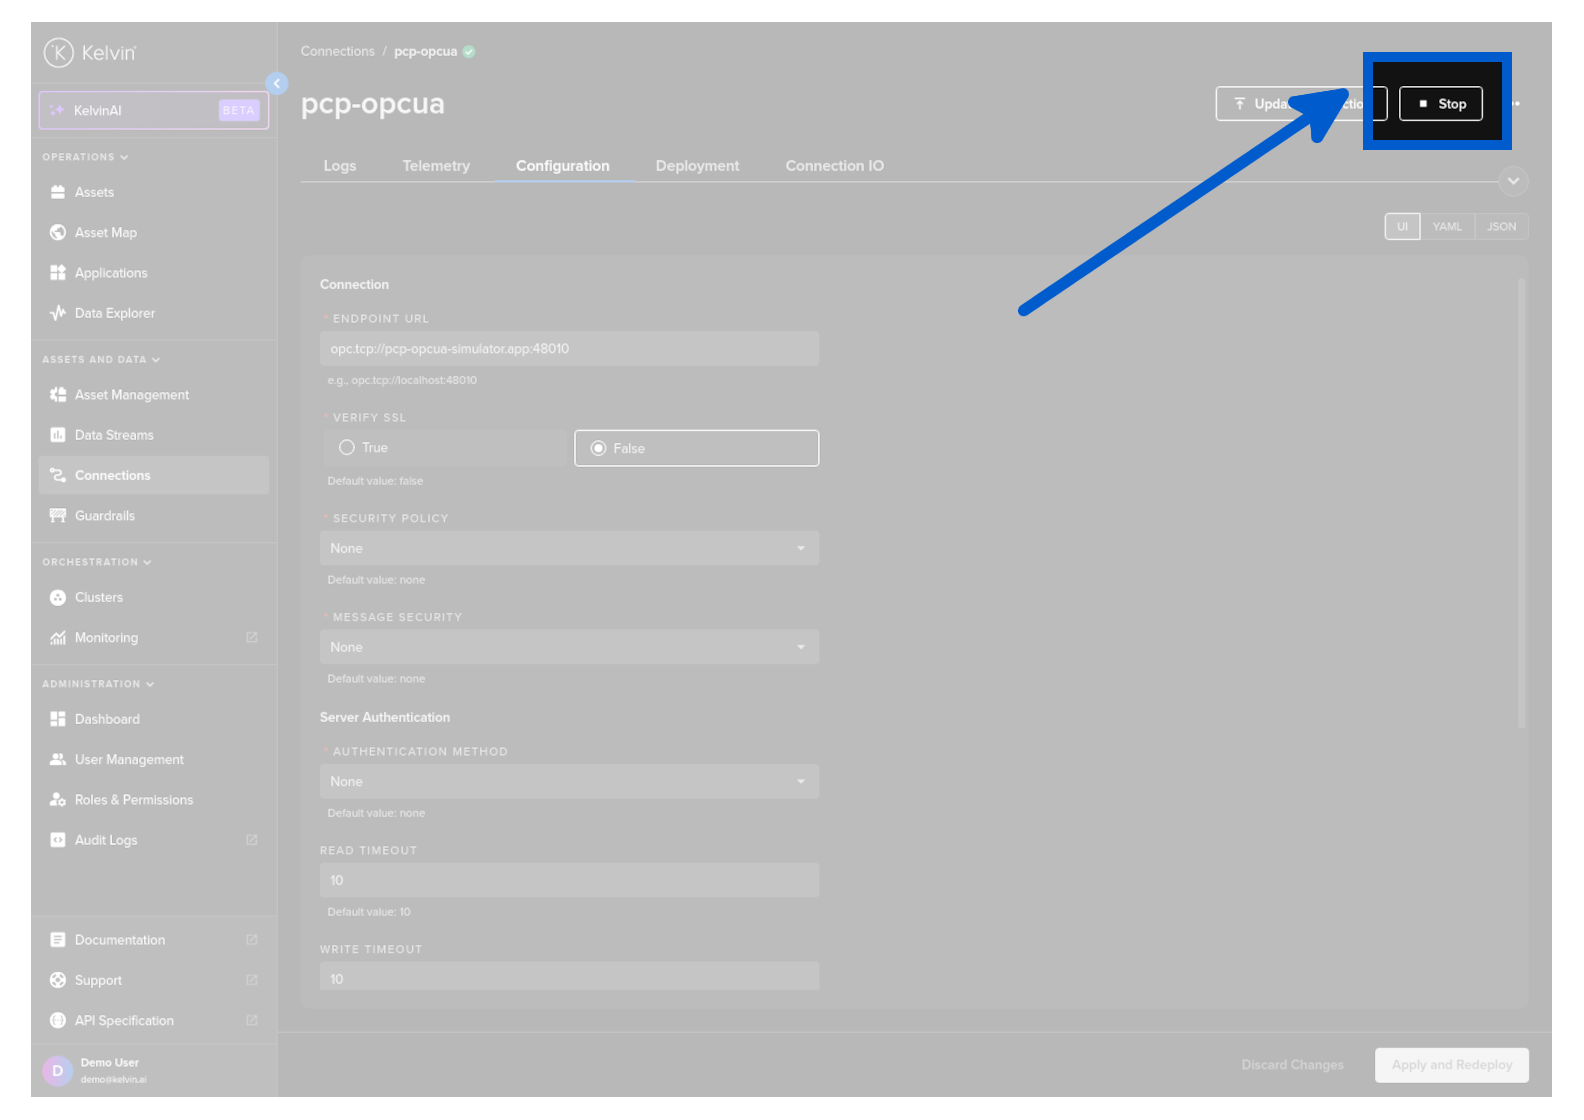The height and width of the screenshot is (1120, 1584).
Task: Click the Kelvin logo icon
Action: coord(58,53)
